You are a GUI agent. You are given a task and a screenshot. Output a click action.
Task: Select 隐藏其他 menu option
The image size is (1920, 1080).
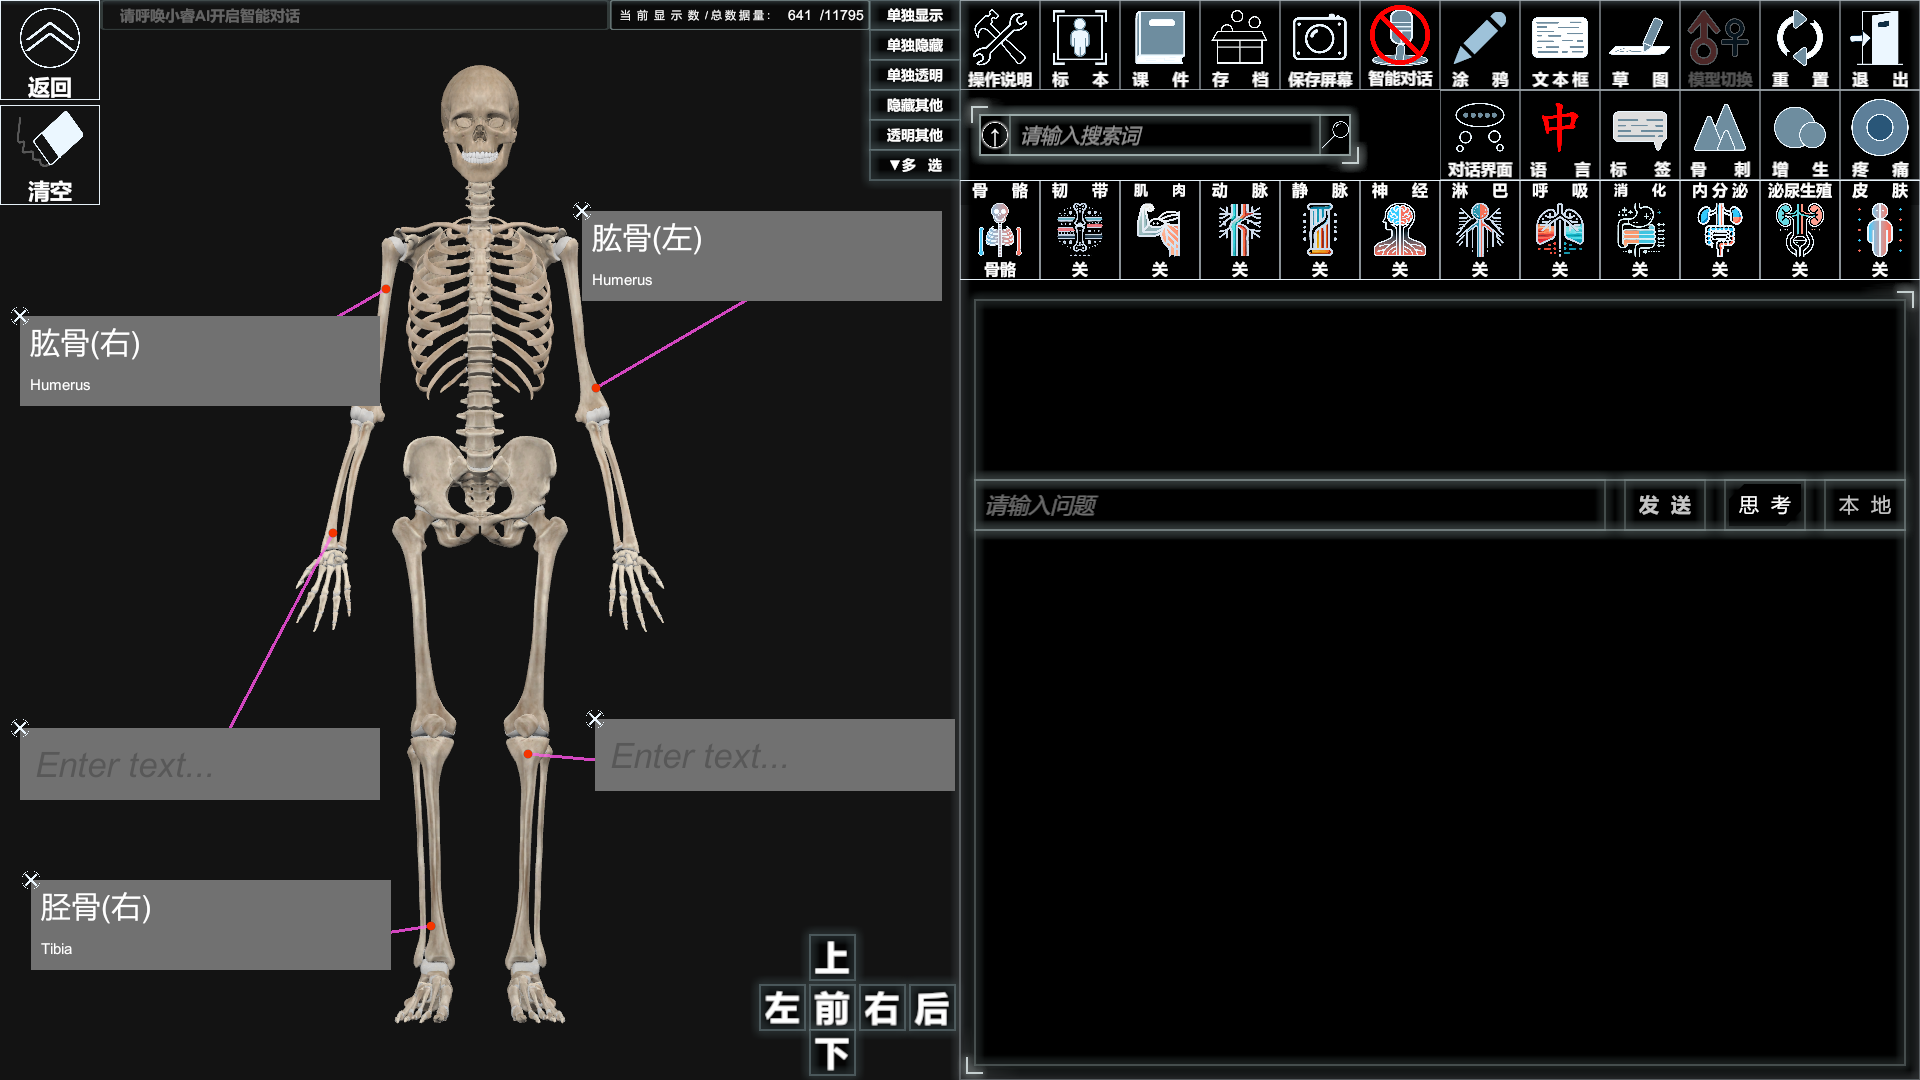click(x=914, y=105)
